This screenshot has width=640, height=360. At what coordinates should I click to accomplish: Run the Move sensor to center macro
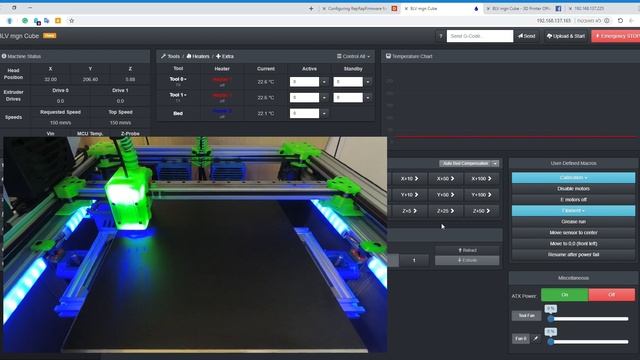[x=573, y=233]
